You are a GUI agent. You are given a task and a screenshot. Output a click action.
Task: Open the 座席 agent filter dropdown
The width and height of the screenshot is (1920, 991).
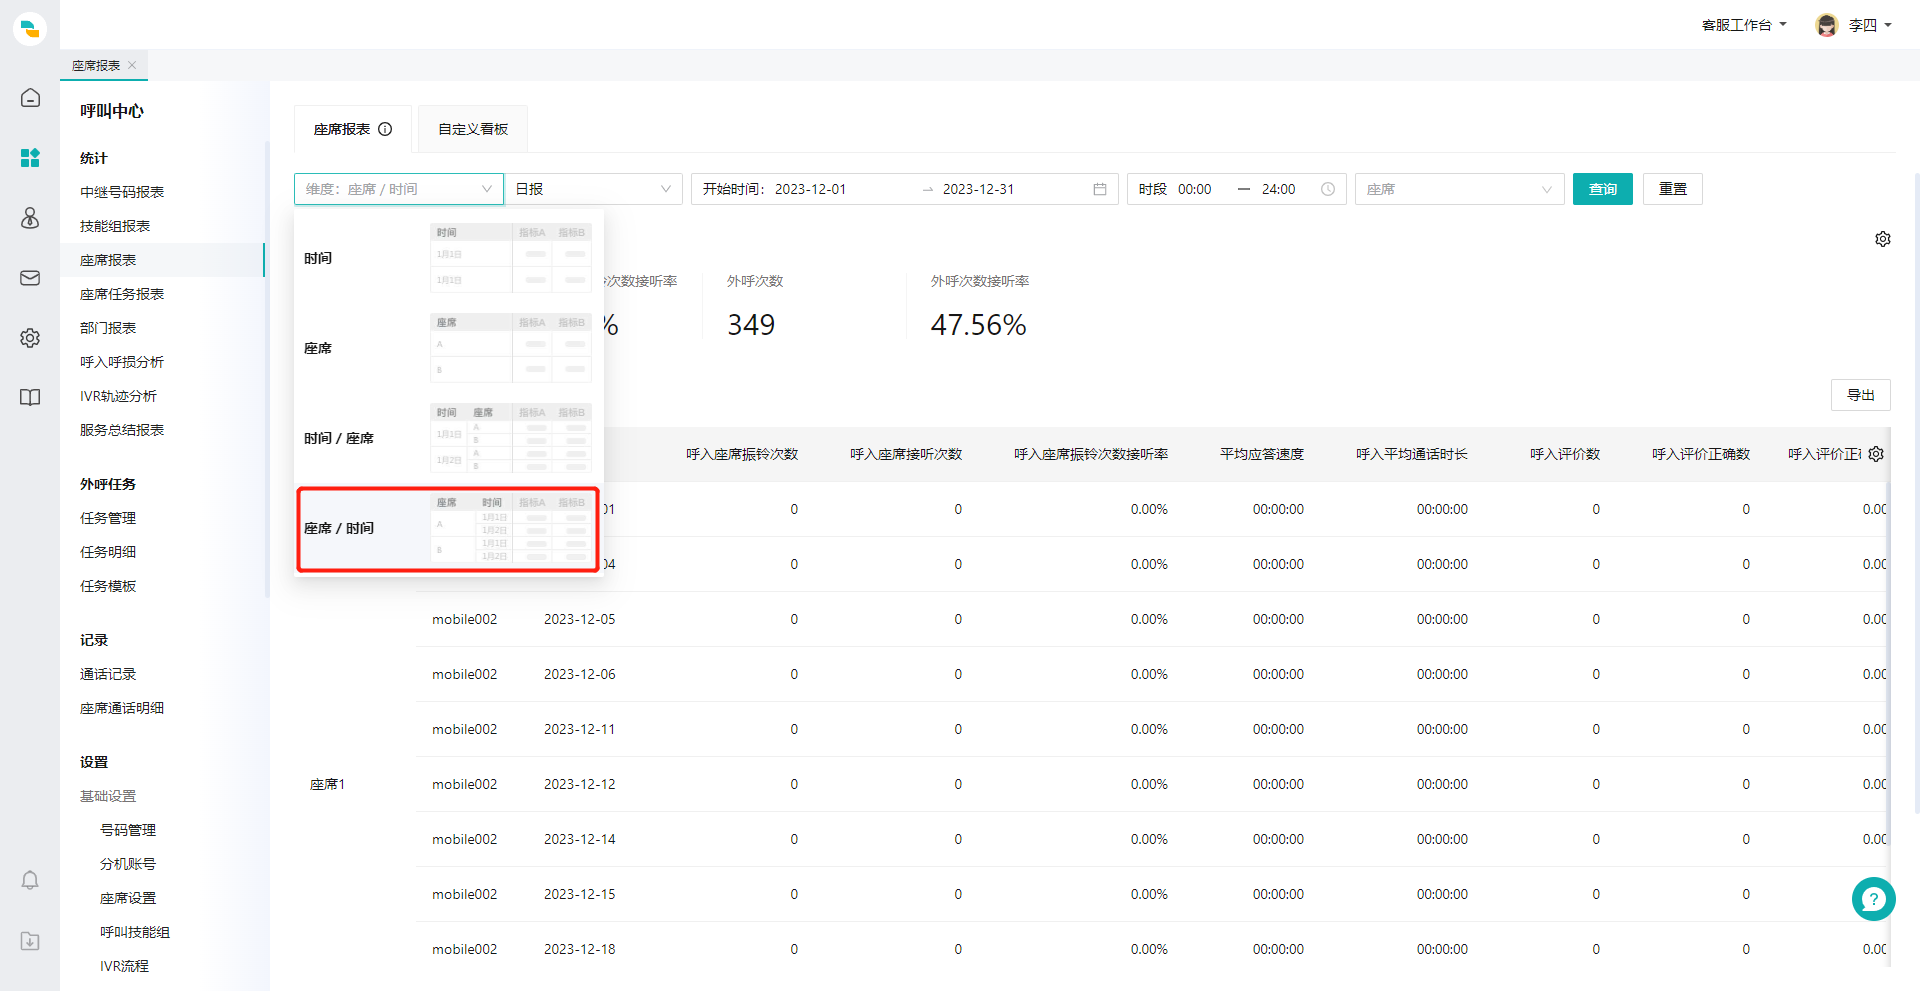click(1460, 189)
